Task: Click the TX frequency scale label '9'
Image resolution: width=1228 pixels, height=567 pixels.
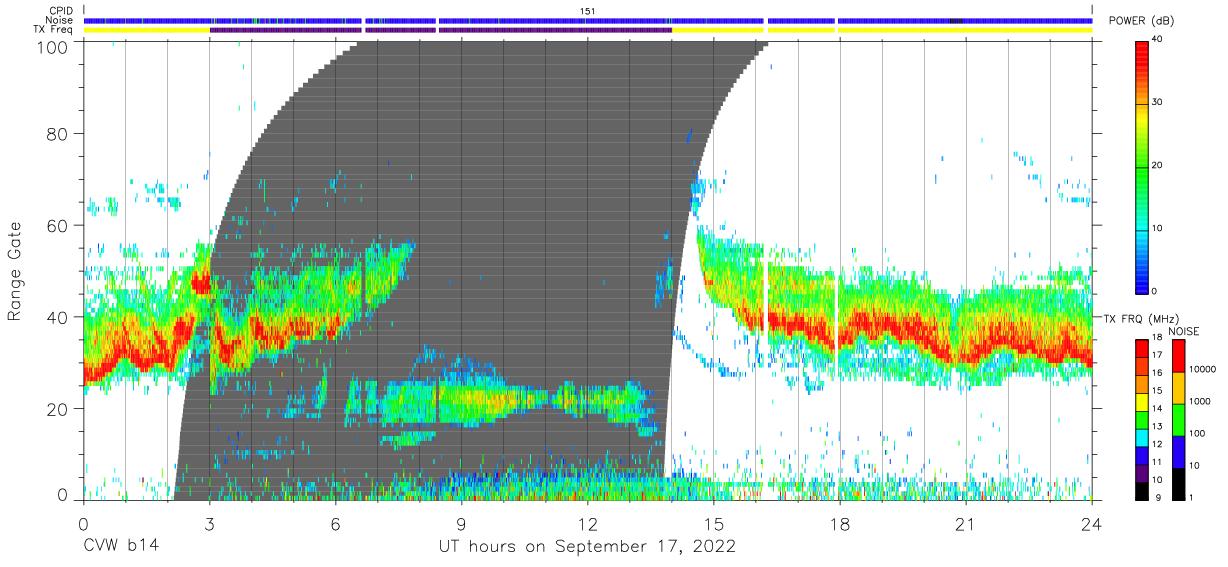Action: [1157, 497]
